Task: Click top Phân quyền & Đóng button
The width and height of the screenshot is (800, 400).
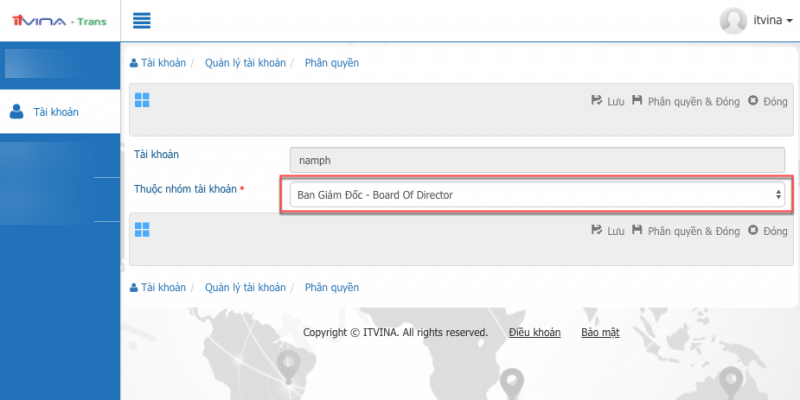Action: (685, 101)
